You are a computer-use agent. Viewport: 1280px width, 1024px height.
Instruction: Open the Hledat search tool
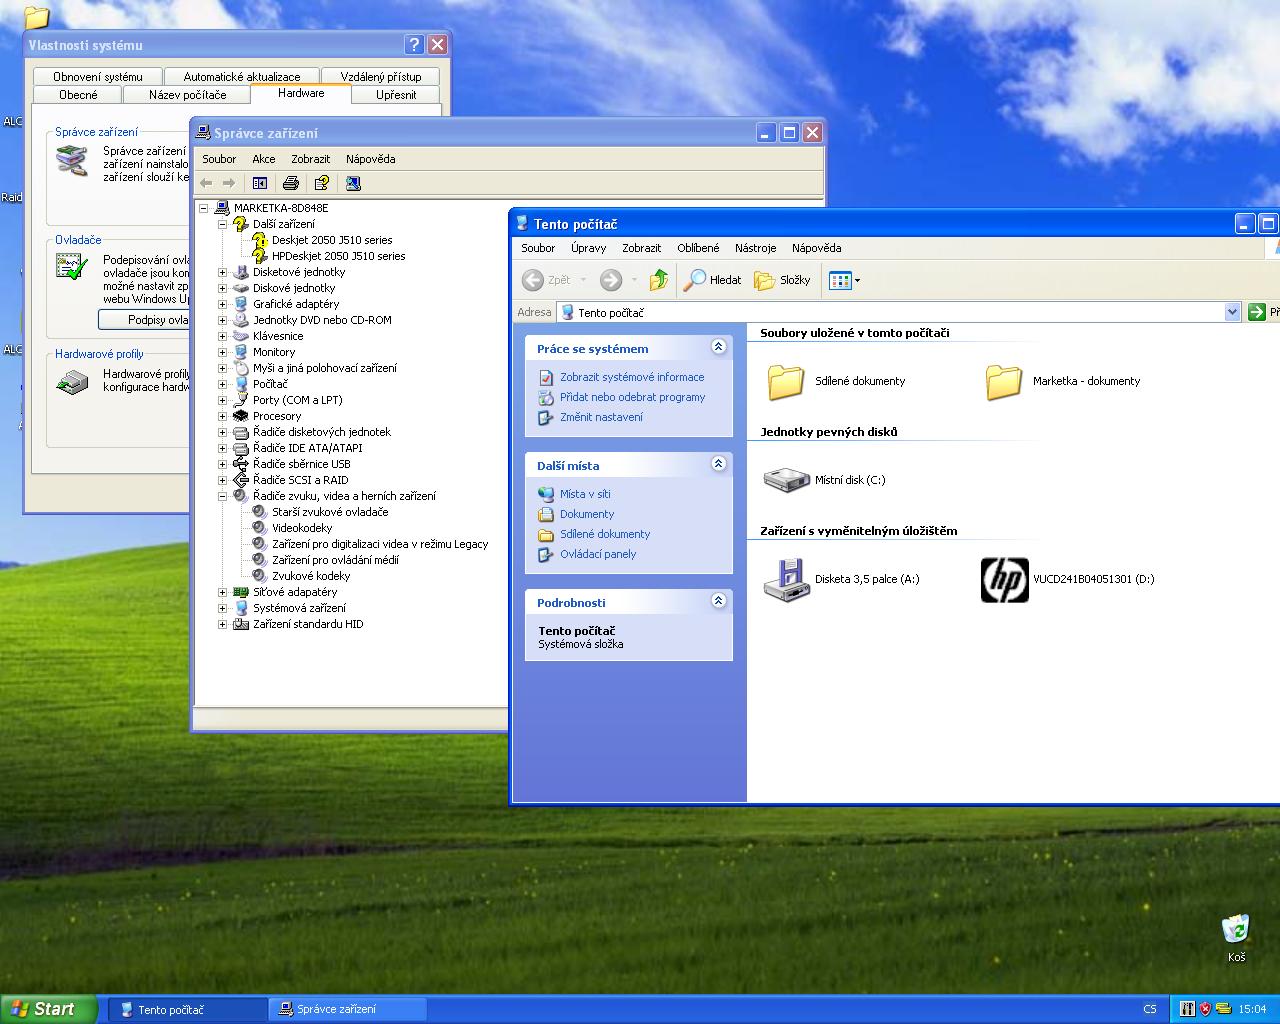coord(713,280)
